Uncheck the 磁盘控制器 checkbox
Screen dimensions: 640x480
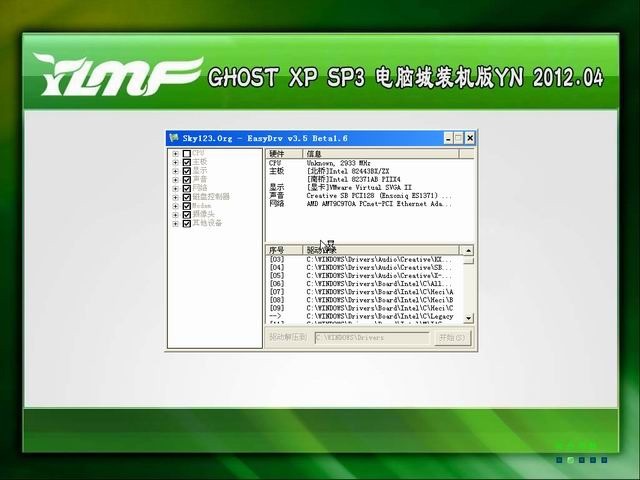(x=187, y=197)
